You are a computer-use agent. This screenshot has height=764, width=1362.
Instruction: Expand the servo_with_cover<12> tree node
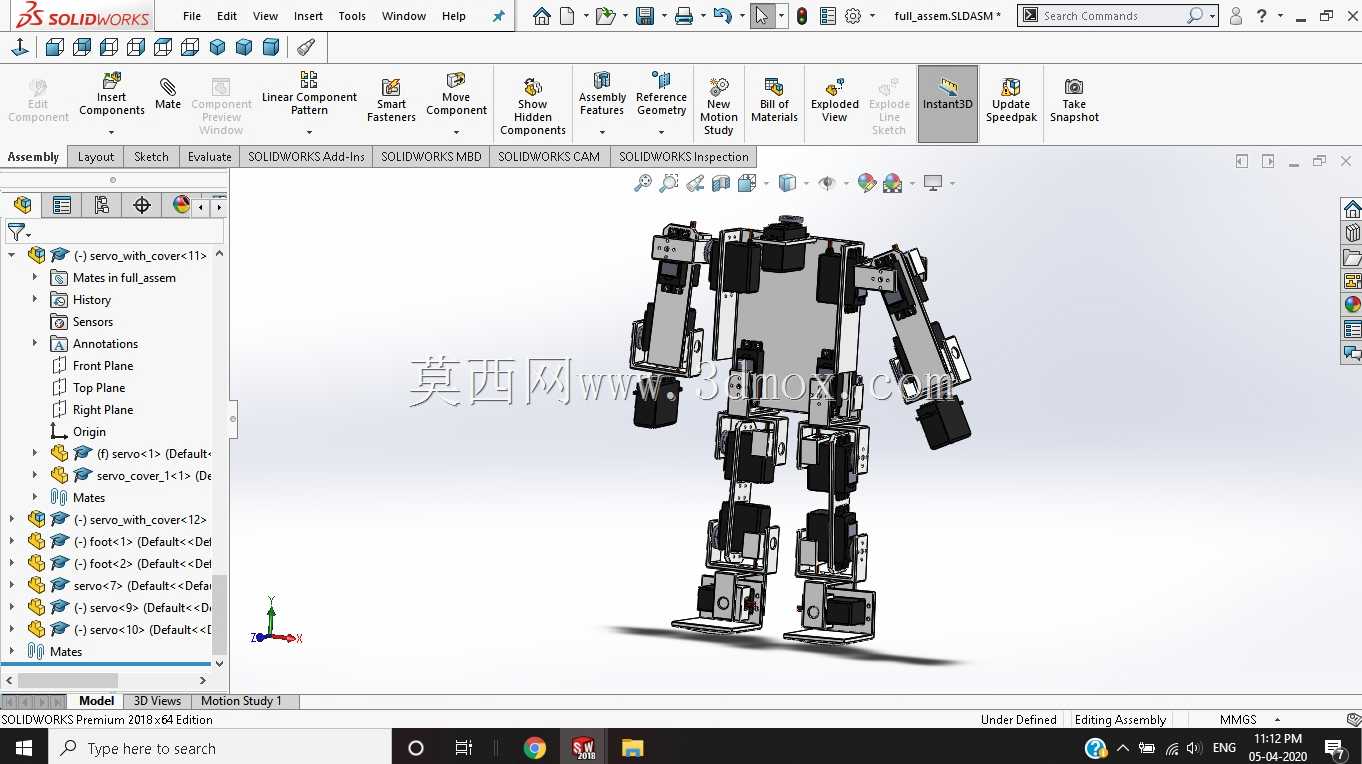12,519
